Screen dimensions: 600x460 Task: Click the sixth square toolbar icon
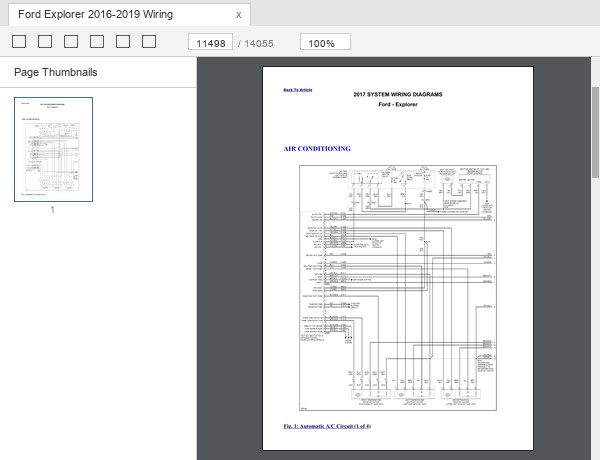click(149, 42)
